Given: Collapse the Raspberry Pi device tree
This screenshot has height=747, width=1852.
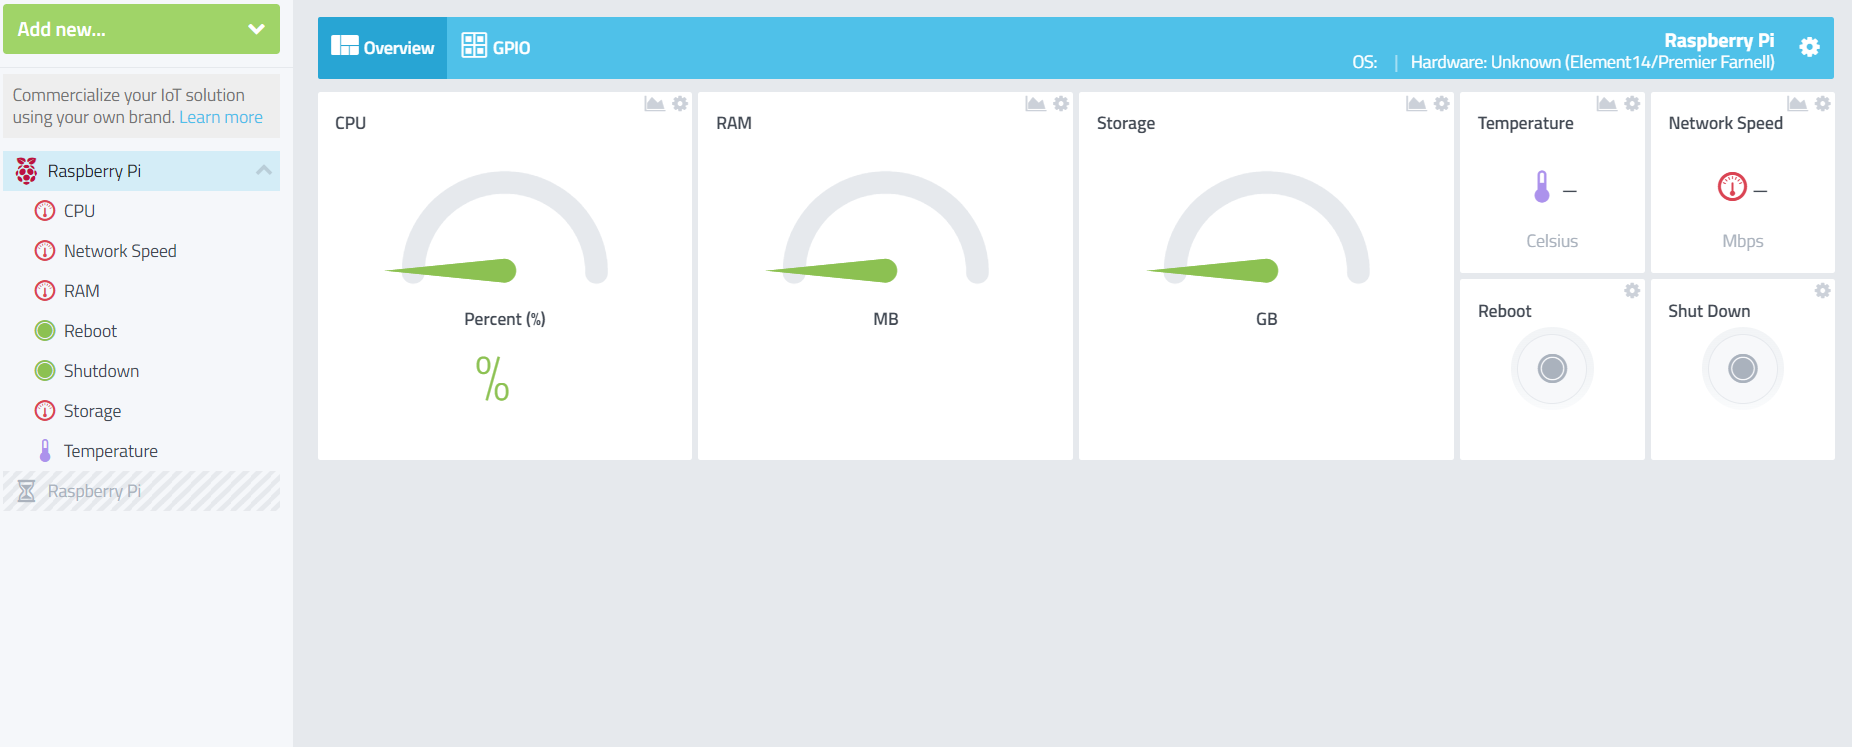Looking at the screenshot, I should pos(264,170).
